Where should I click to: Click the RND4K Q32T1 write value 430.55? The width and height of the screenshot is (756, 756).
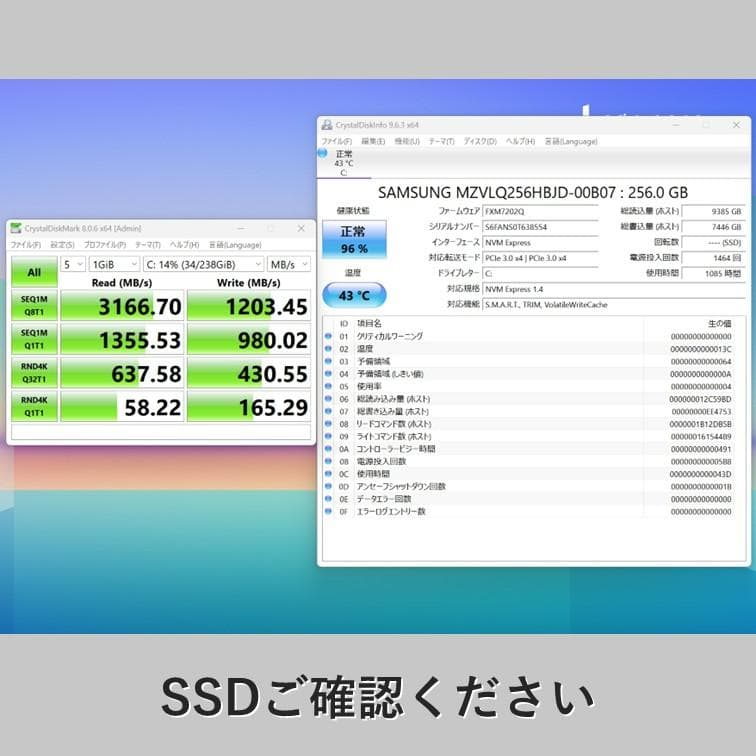click(249, 373)
